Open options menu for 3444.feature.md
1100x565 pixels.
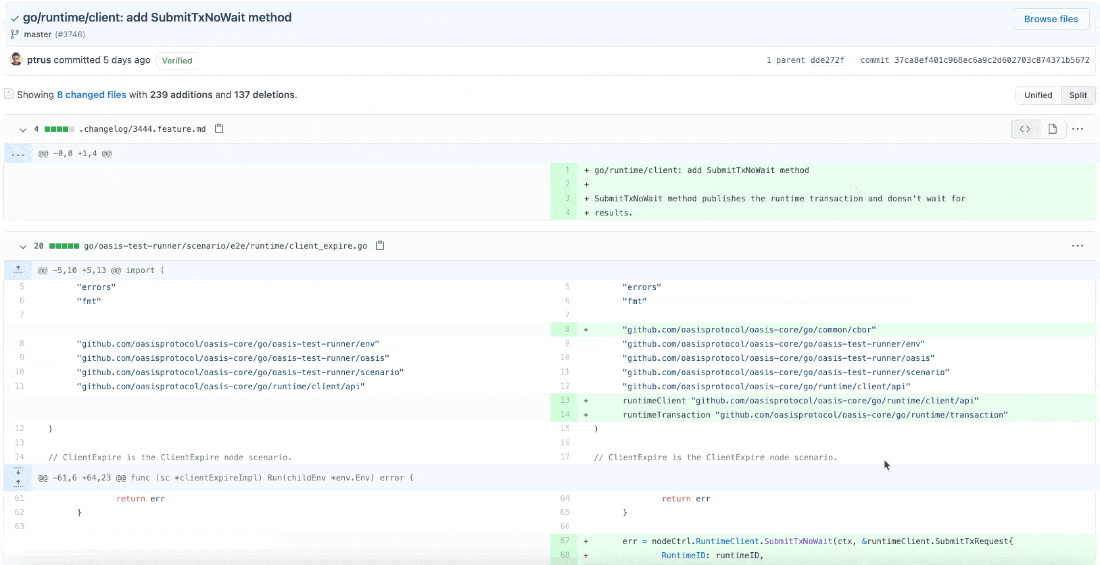[1078, 129]
